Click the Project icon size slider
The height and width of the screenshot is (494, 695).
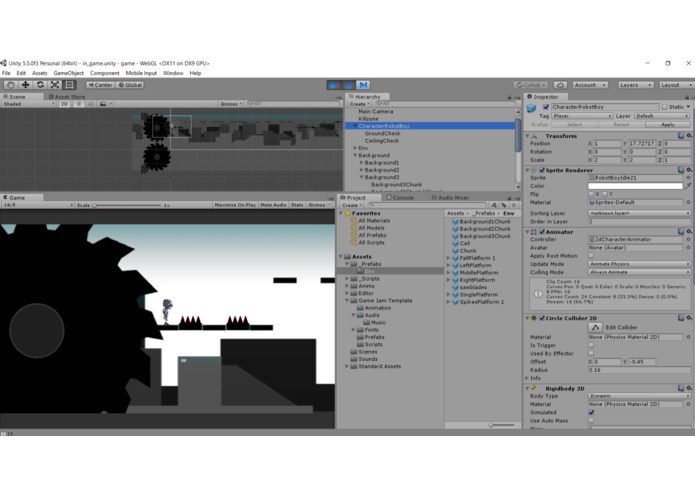(501, 425)
